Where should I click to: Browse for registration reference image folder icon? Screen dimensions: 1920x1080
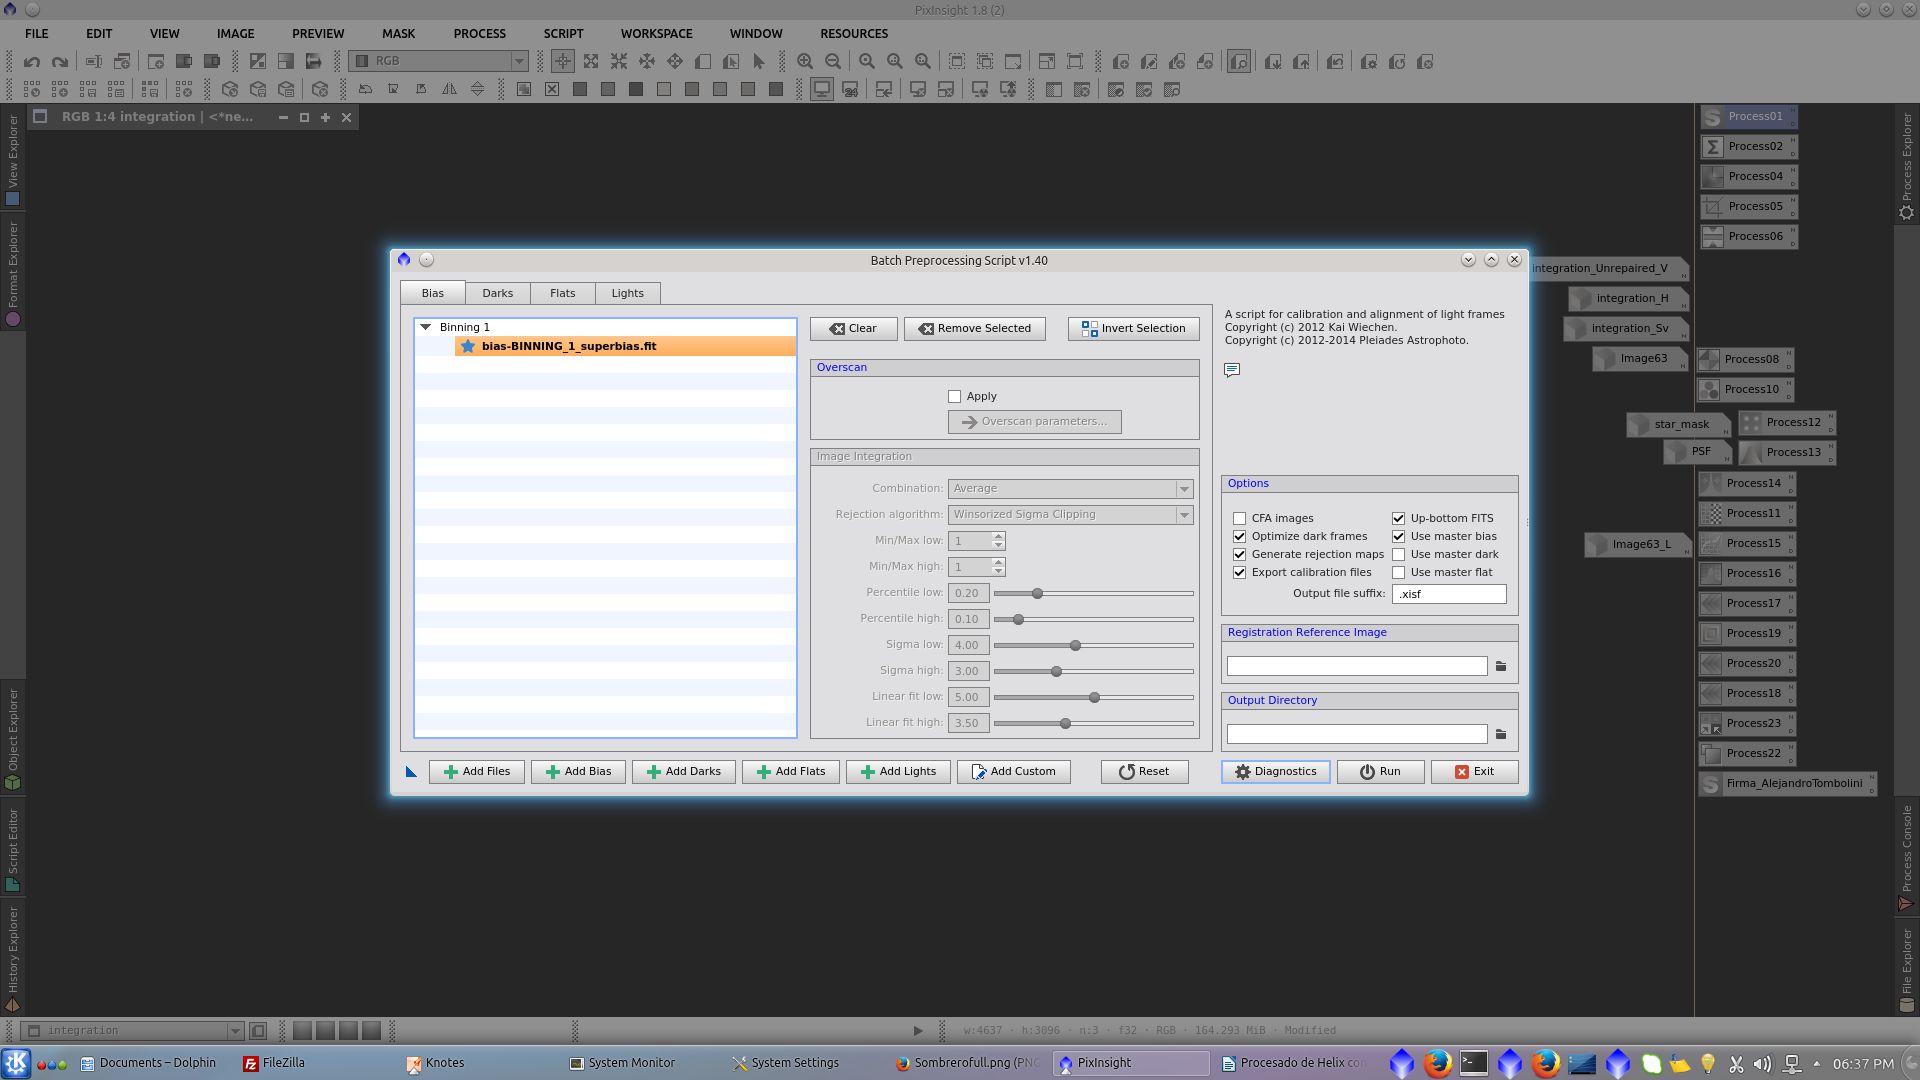(1501, 666)
